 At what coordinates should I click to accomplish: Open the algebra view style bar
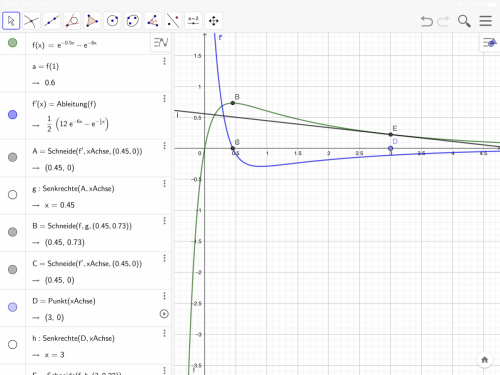tap(161, 42)
